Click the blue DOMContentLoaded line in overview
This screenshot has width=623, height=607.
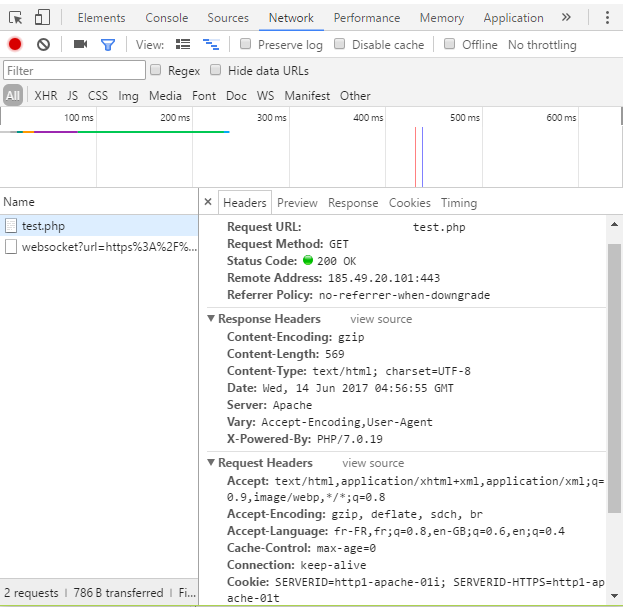click(422, 157)
